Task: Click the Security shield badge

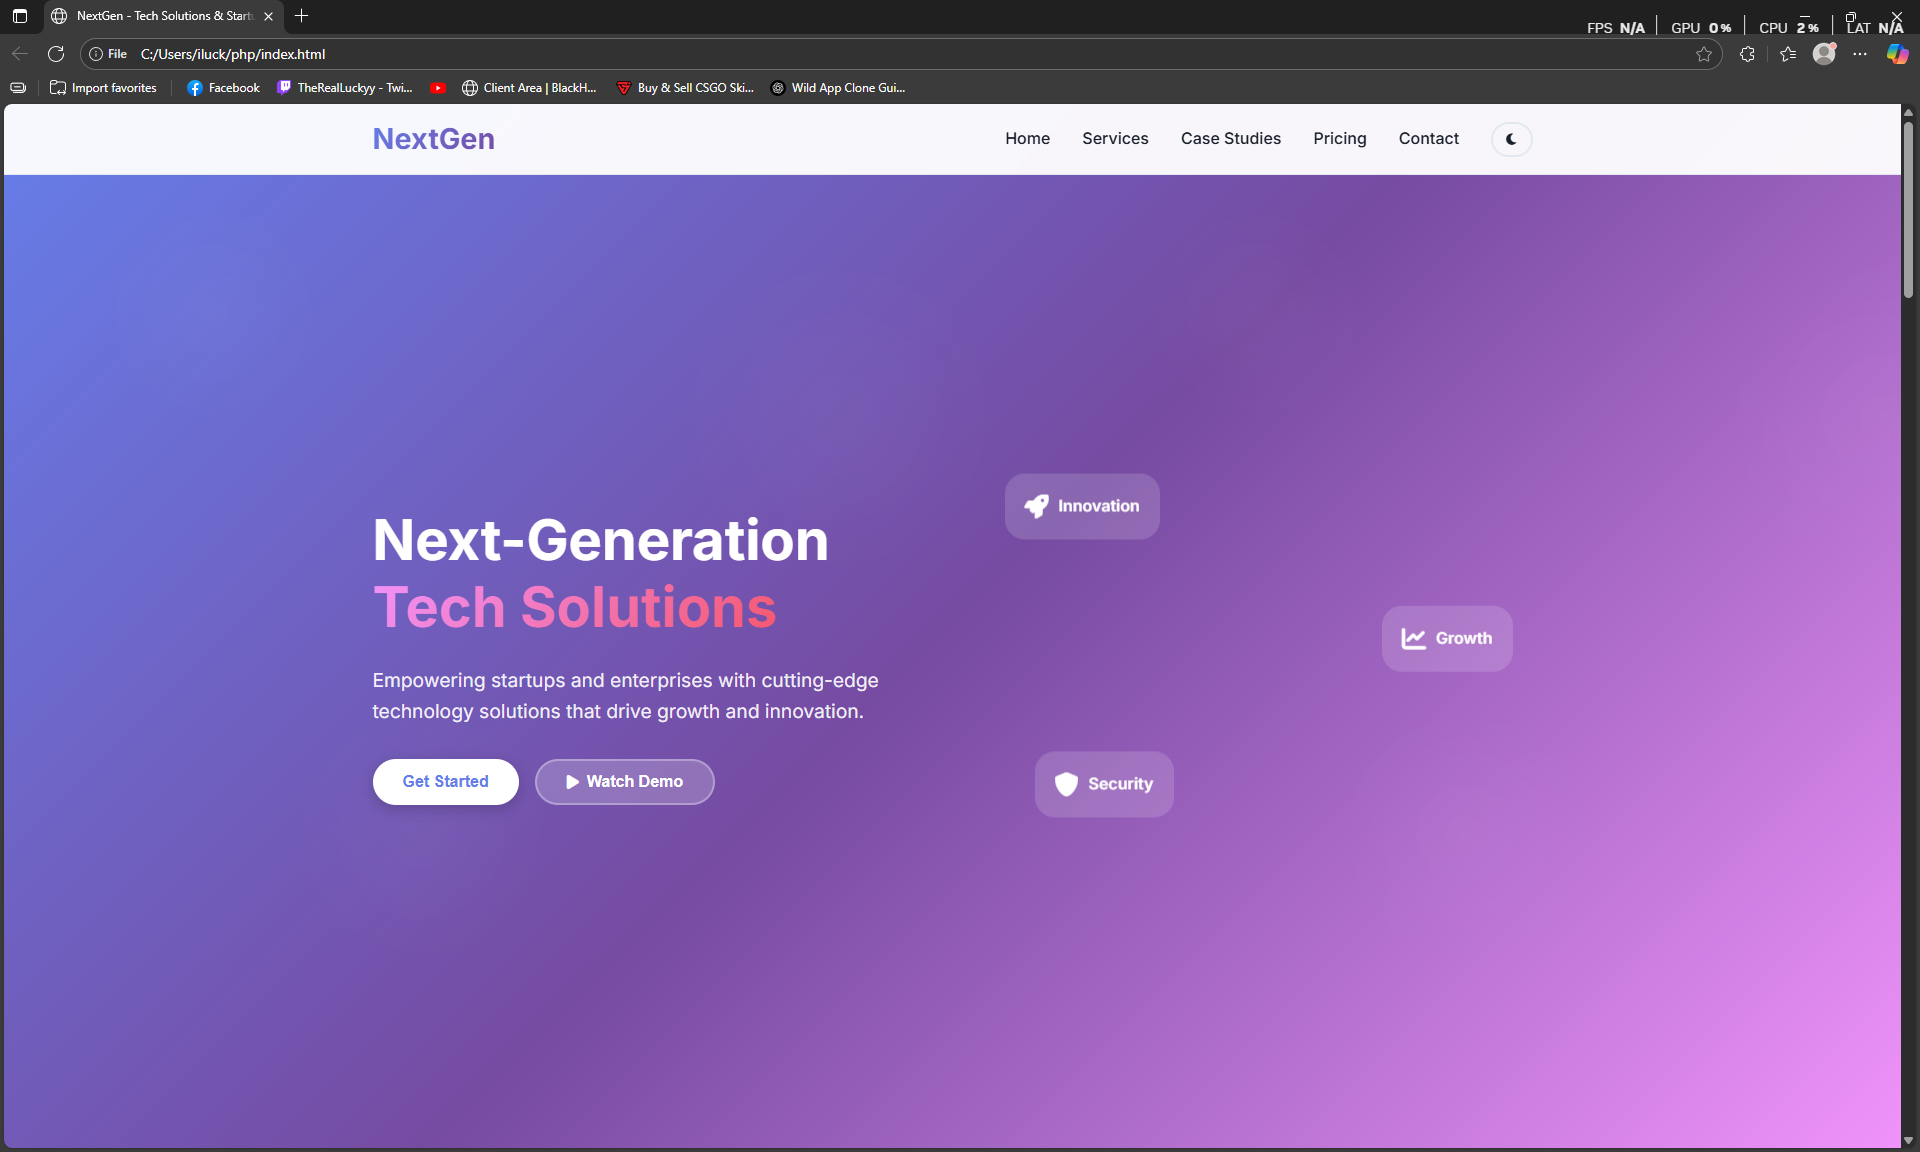Action: (1103, 784)
